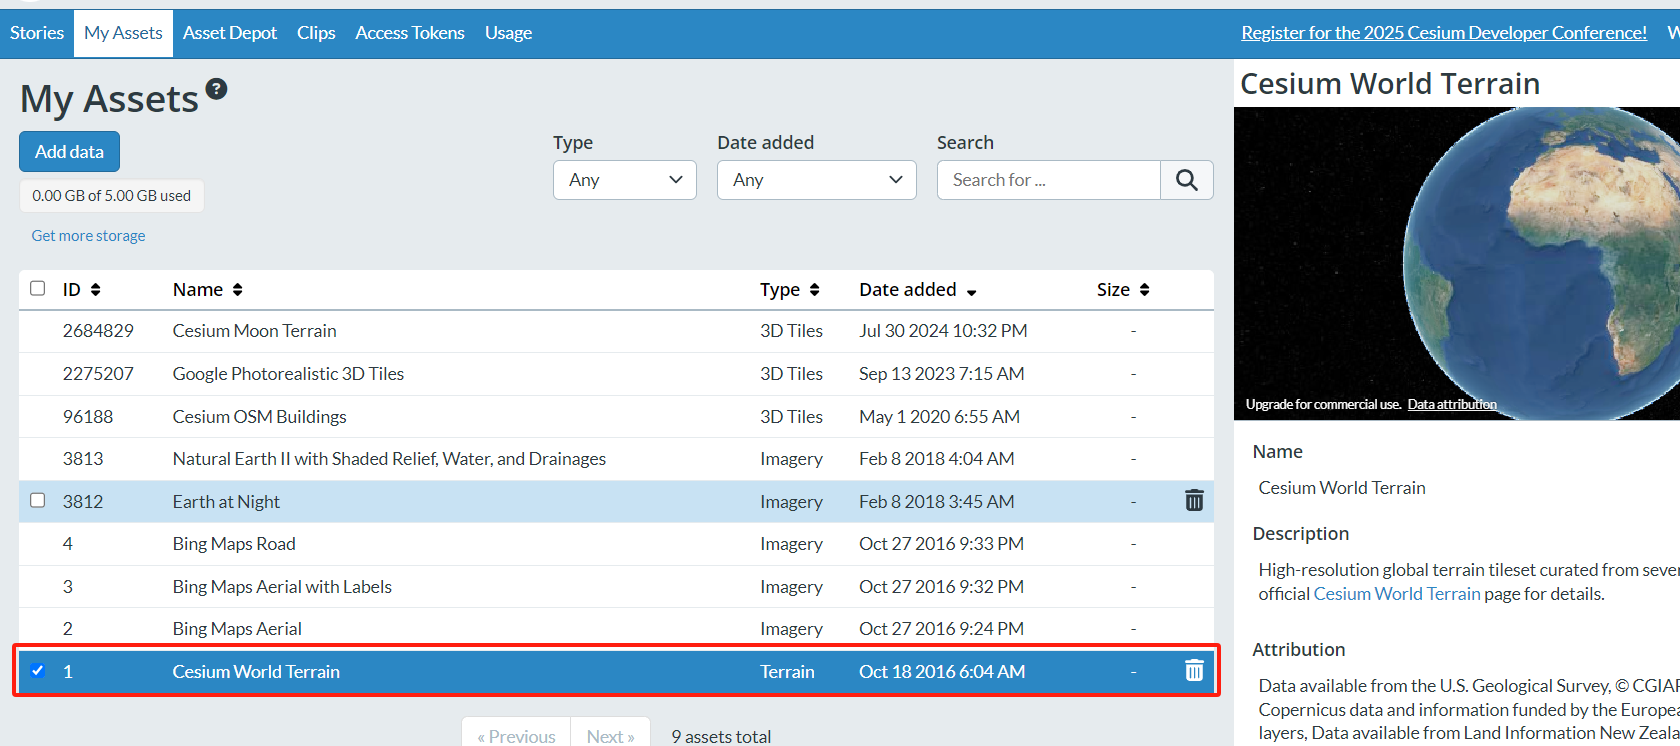Click the search magnifier button
Screen dimensions: 1680x746
(1187, 180)
